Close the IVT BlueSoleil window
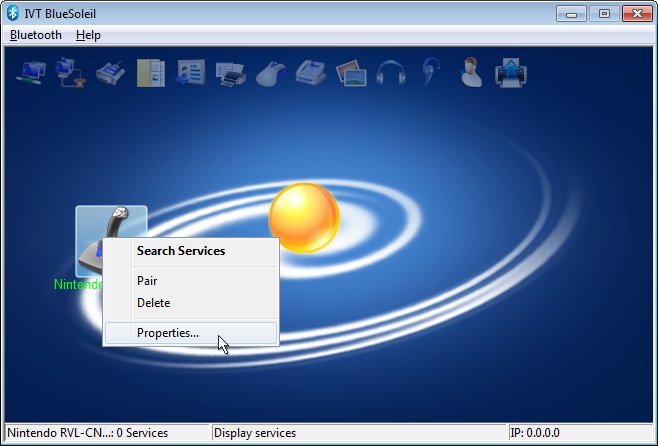The image size is (658, 446). coord(637,14)
